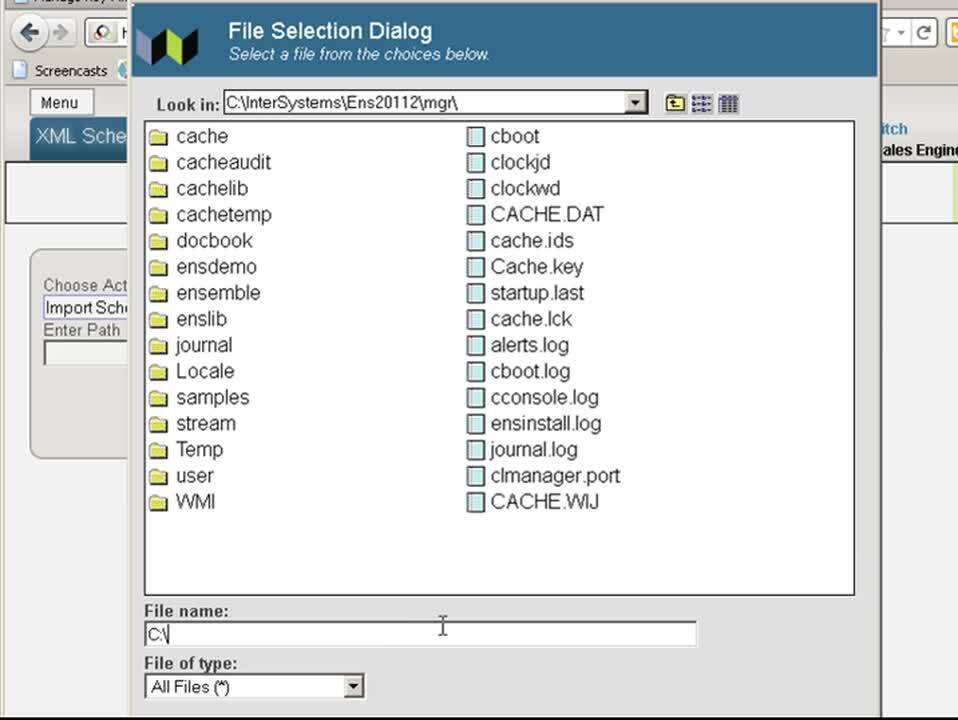Click the browser reload icon

[925, 33]
